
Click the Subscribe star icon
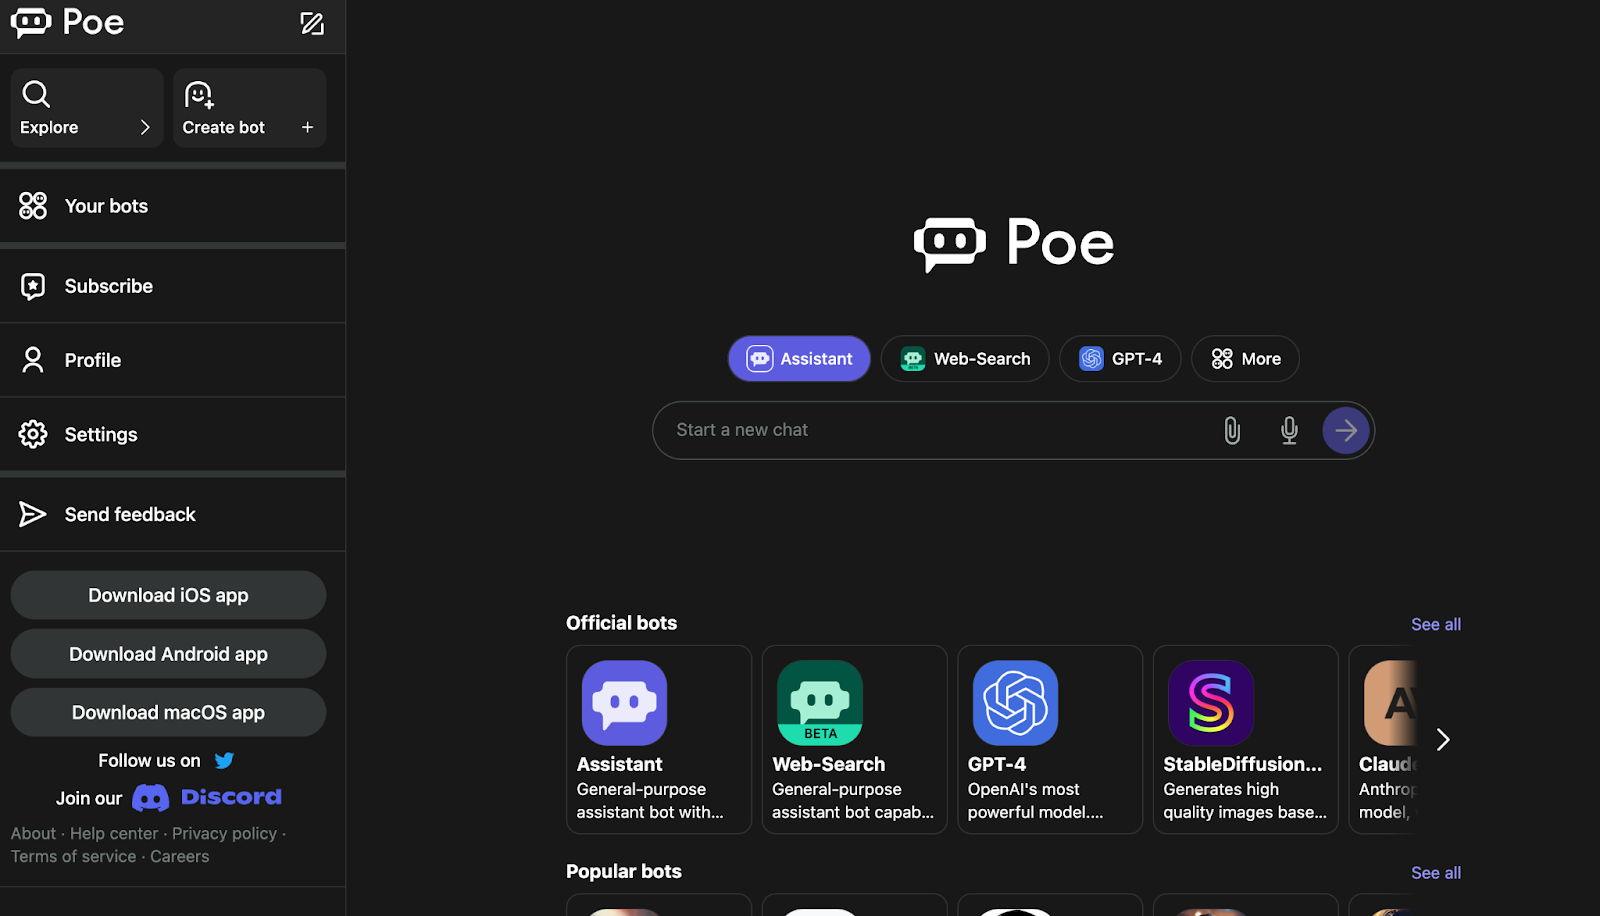tap(33, 286)
